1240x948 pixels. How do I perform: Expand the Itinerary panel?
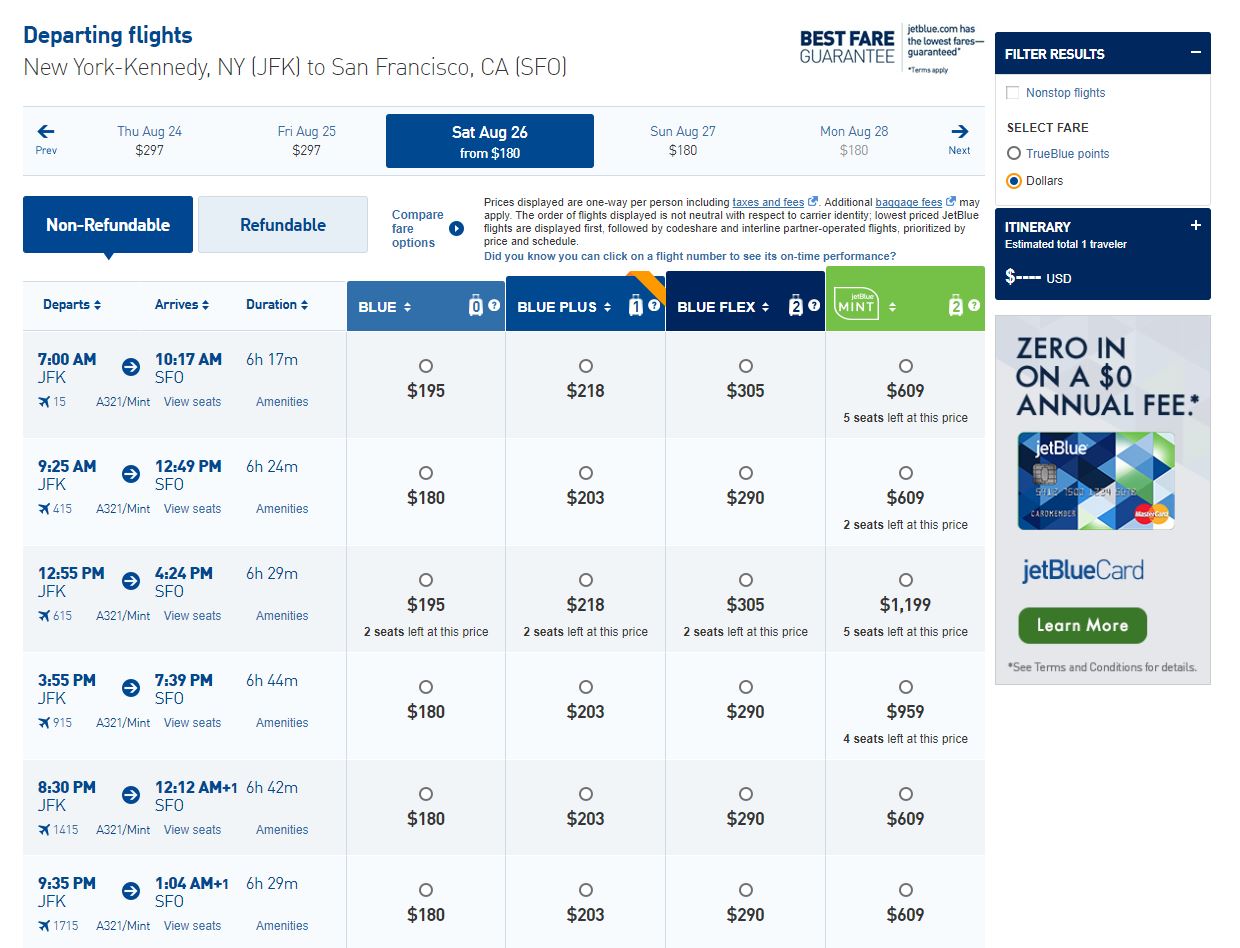click(x=1195, y=226)
